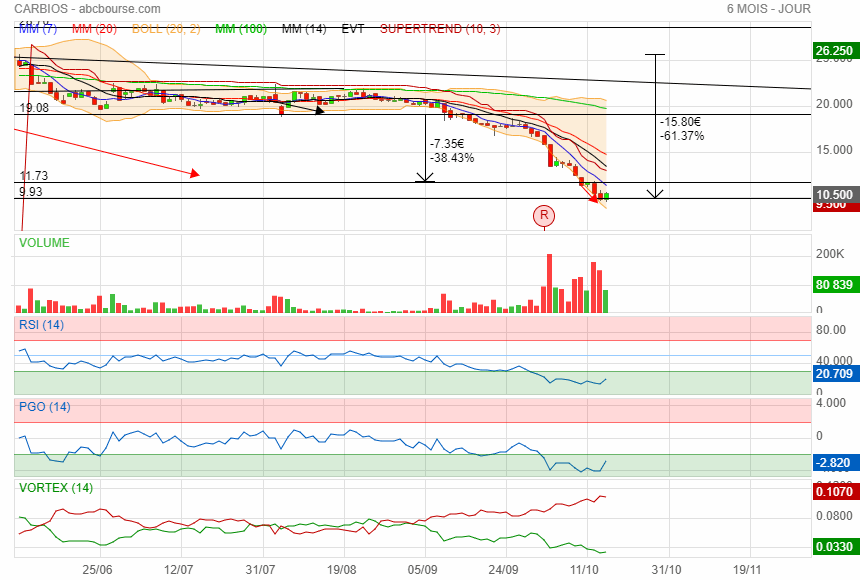Select the MM (100) legend label
The image size is (860, 580).
coord(241,29)
